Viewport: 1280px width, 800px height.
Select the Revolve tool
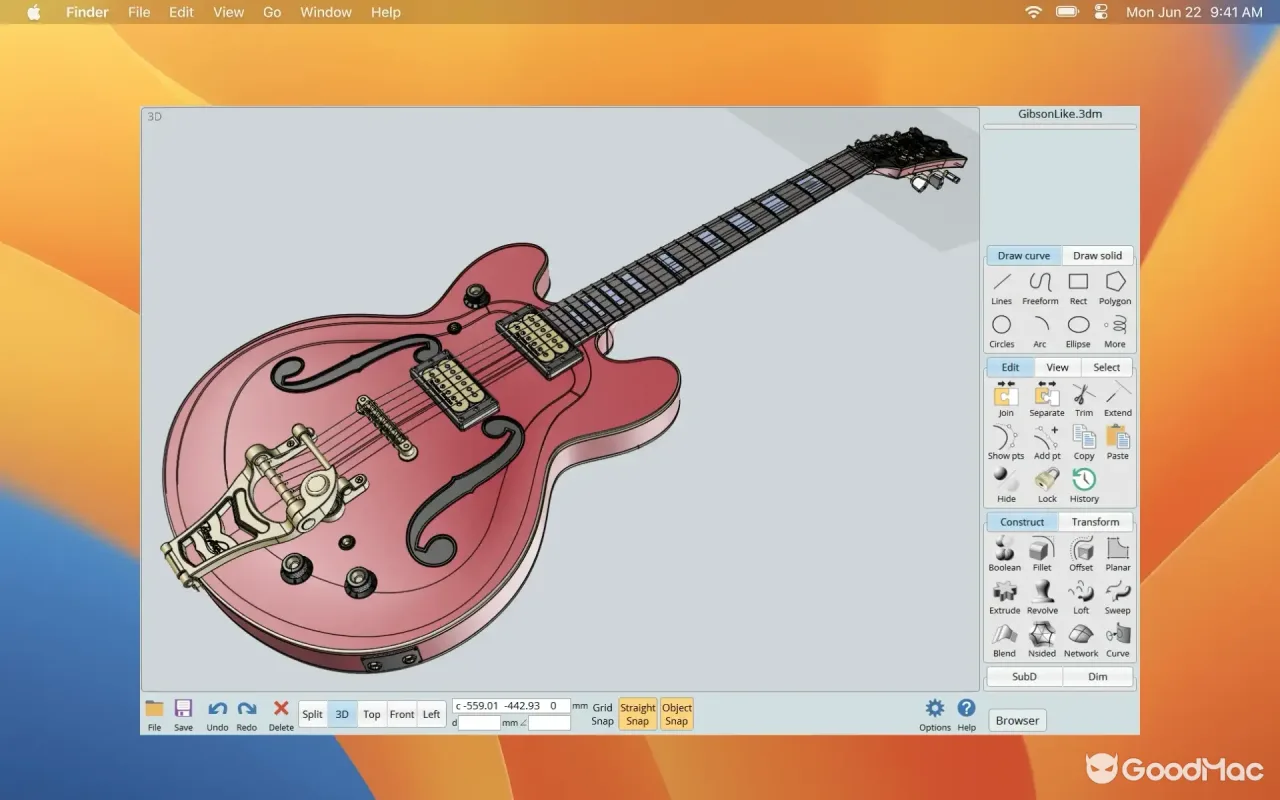pos(1042,597)
